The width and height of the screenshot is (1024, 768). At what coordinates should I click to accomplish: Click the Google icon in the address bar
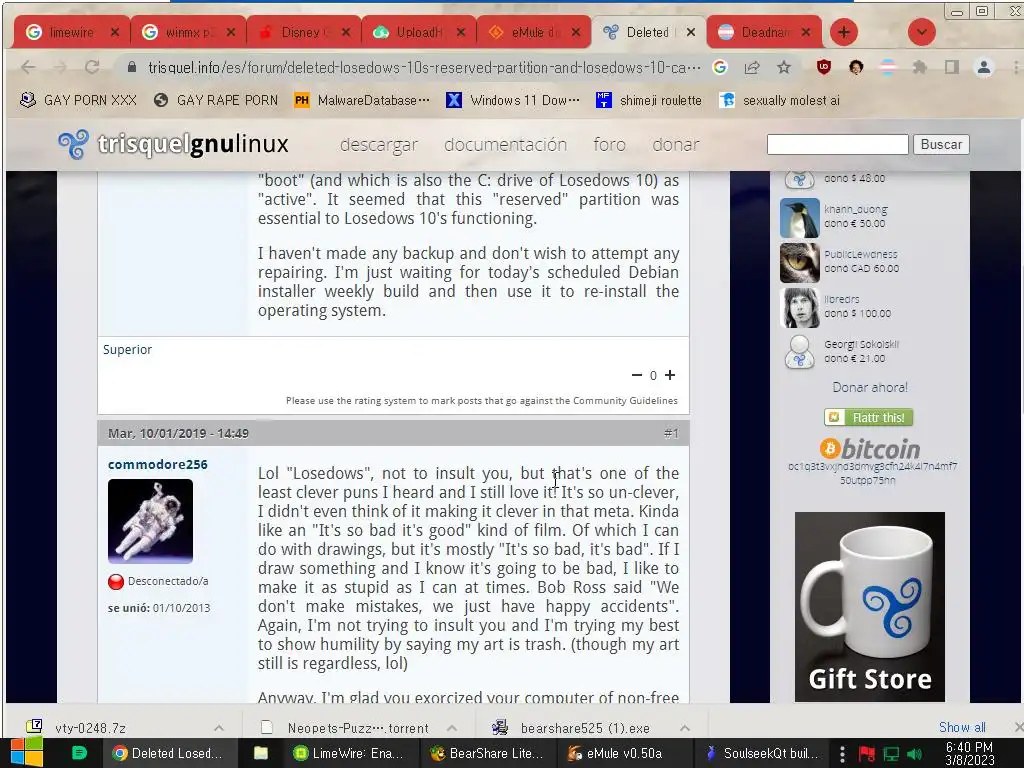[x=720, y=67]
